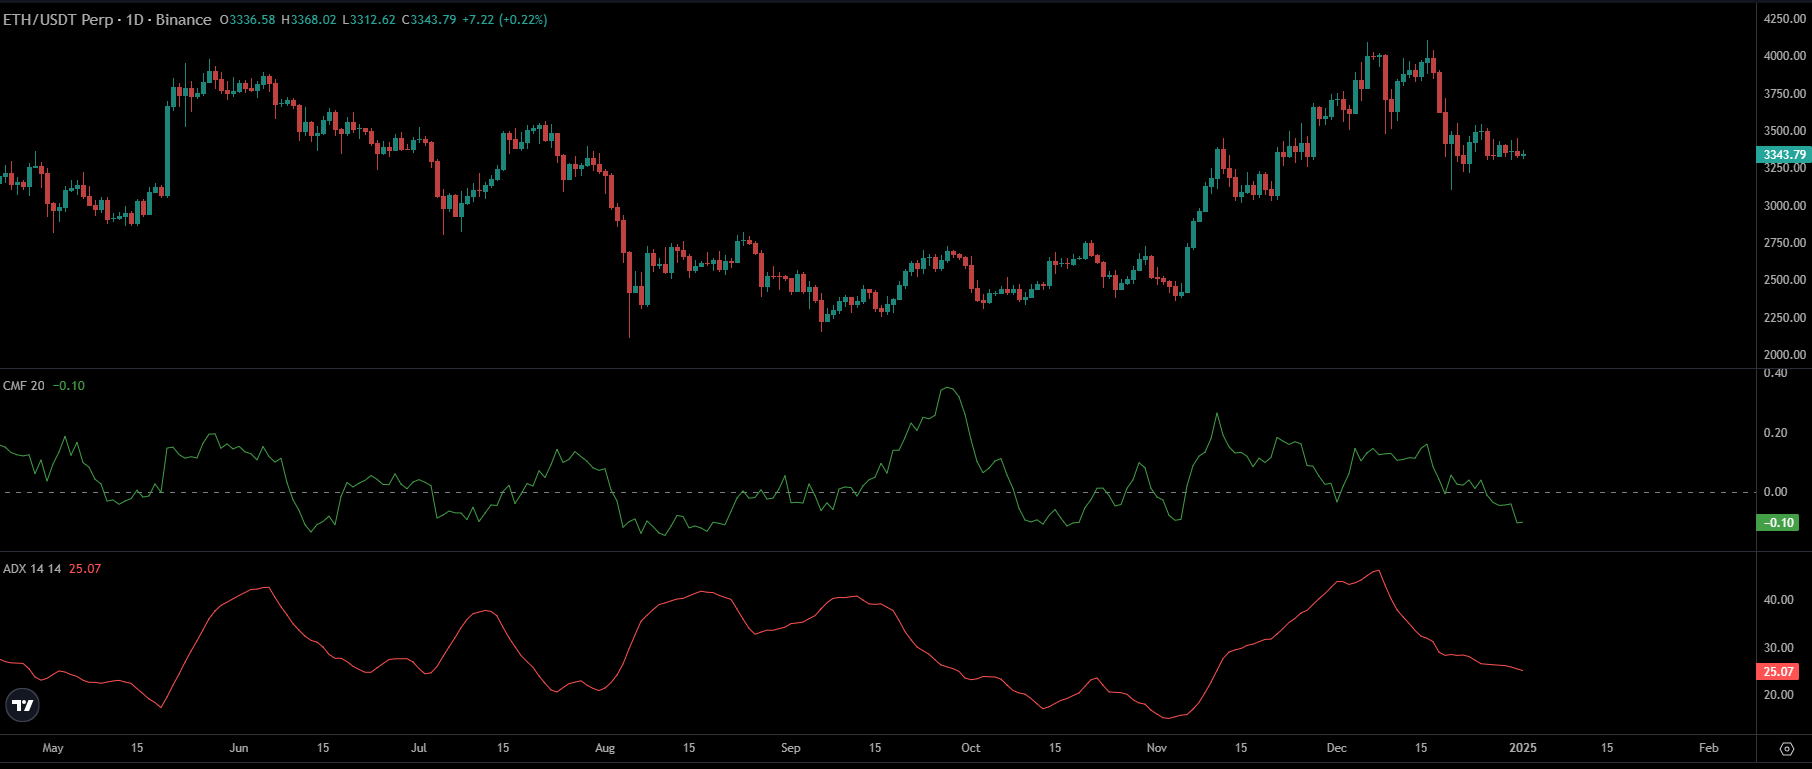Click the 0.20 CMF axis label
This screenshot has height=769, width=1812.
(1776, 433)
